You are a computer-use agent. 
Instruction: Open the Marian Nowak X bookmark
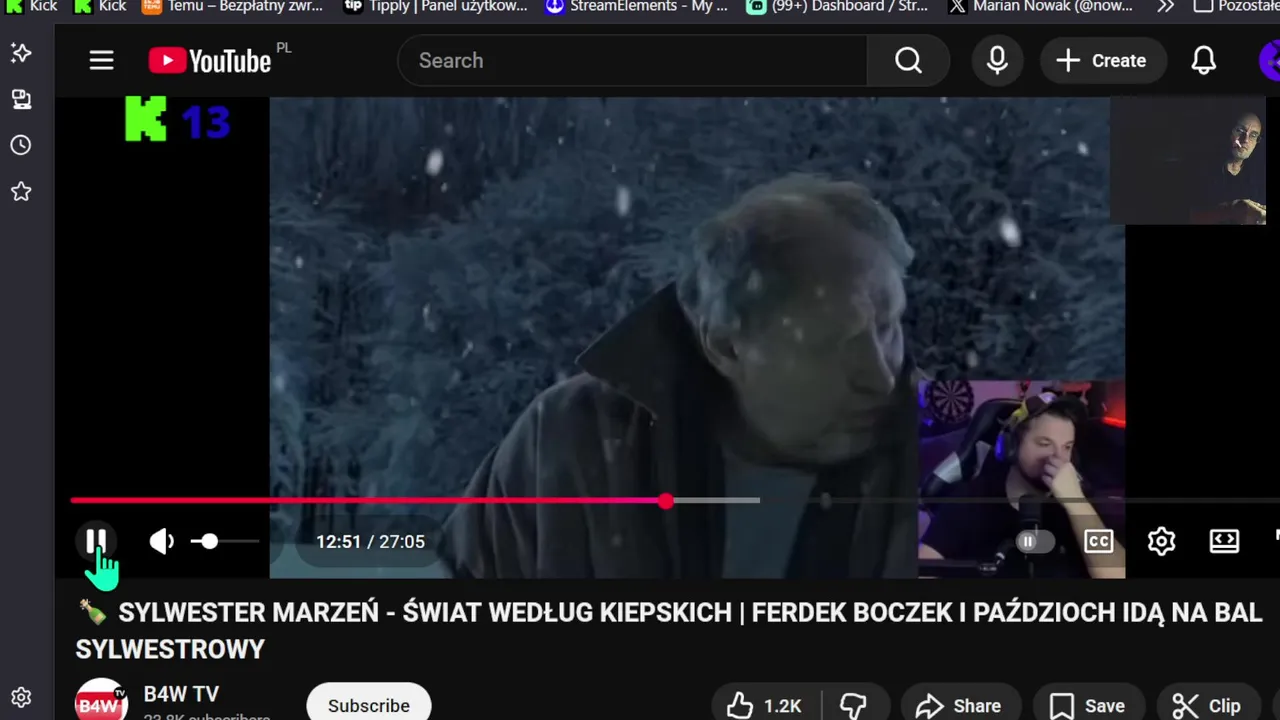(x=1040, y=7)
